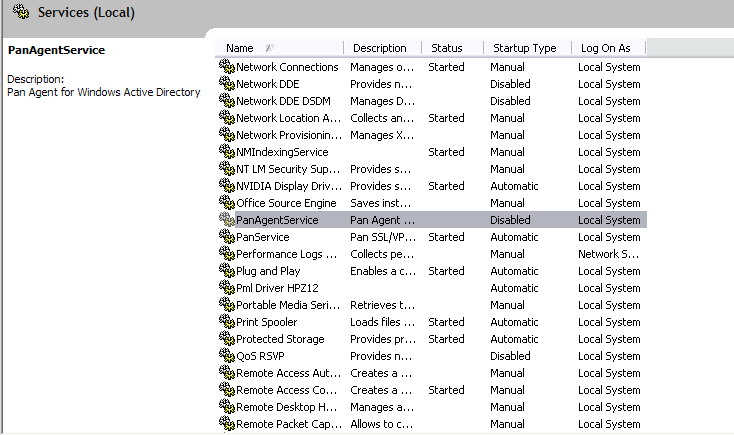Viewport: 734px width, 435px height.
Task: Select the NMIndexingService entry
Action: [x=282, y=152]
